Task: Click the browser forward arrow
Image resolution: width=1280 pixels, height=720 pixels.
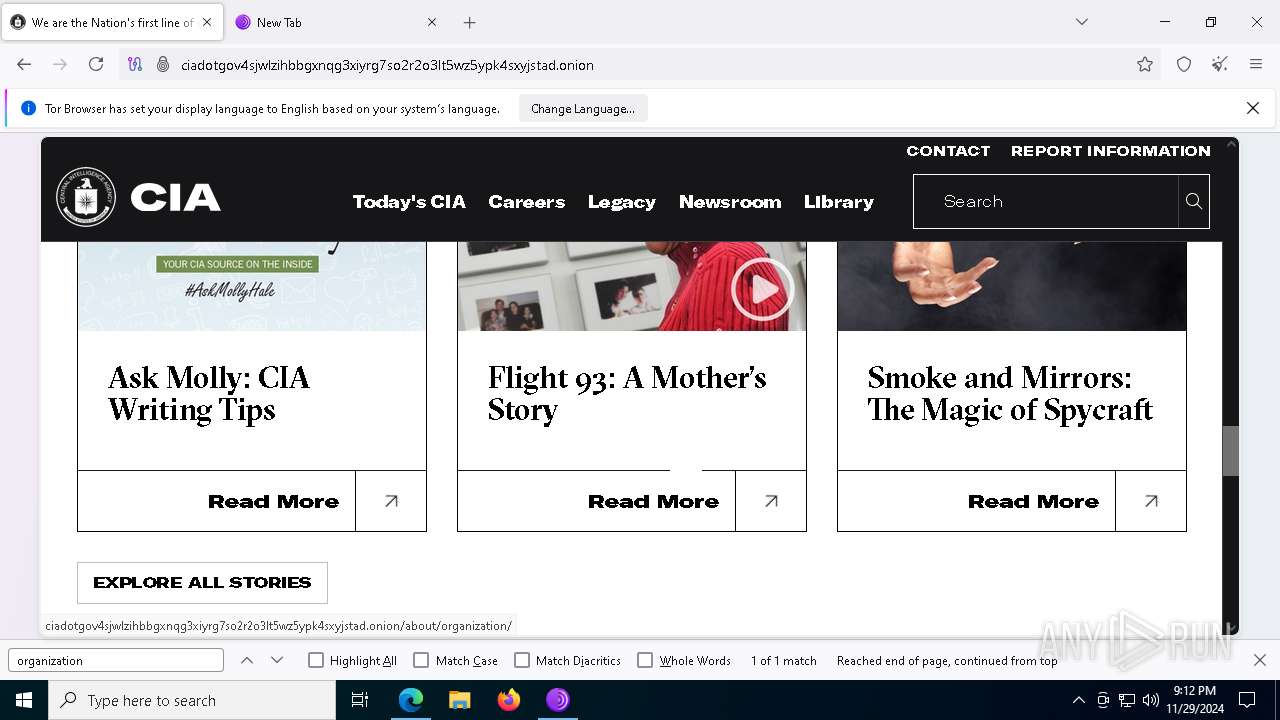Action: [x=60, y=64]
